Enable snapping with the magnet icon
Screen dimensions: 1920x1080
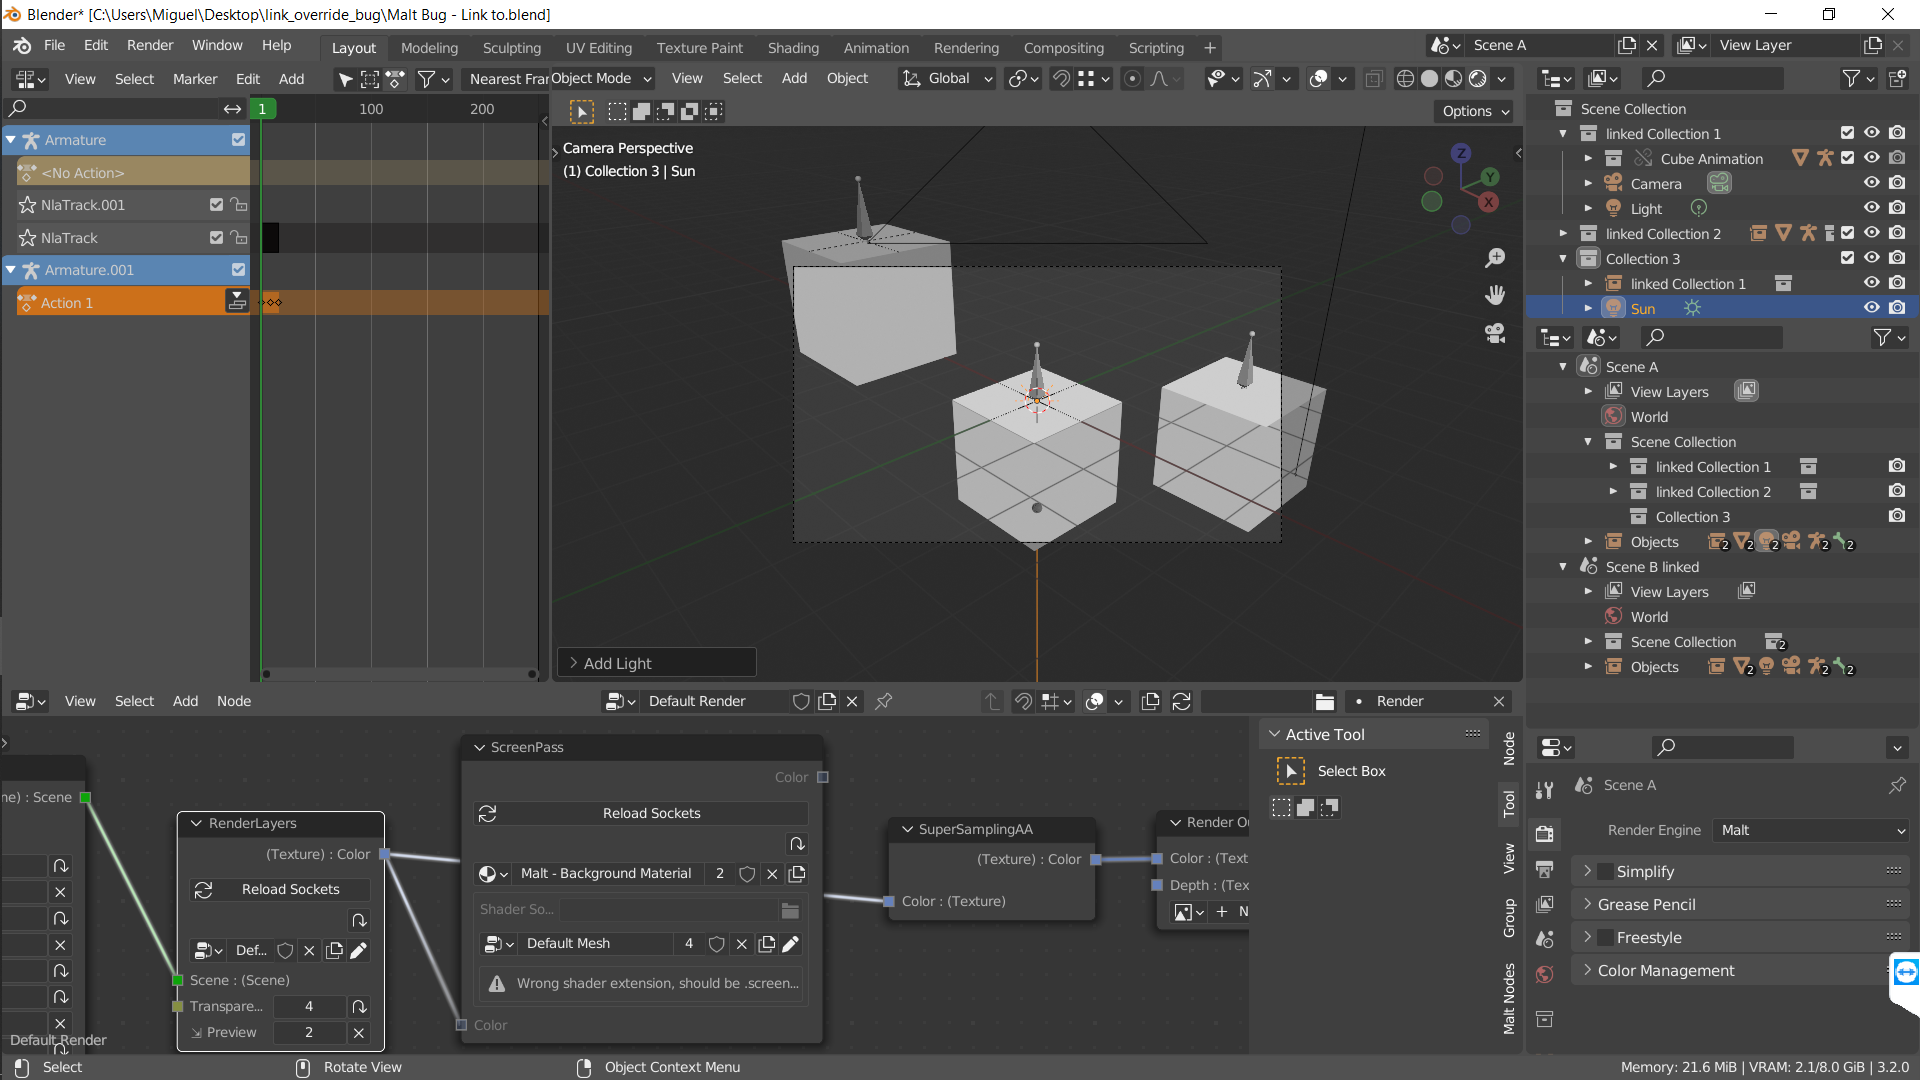(1060, 78)
